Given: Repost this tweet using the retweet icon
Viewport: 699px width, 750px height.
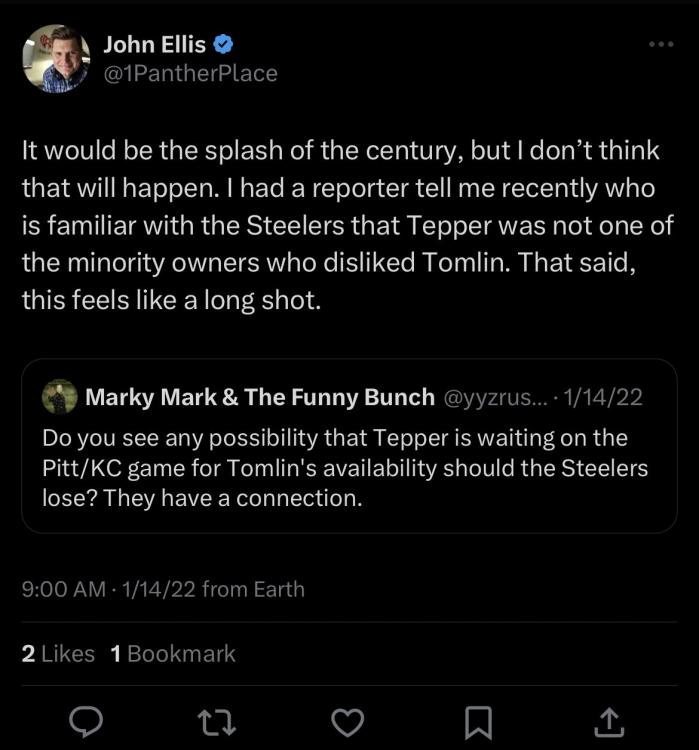Looking at the screenshot, I should [213, 721].
